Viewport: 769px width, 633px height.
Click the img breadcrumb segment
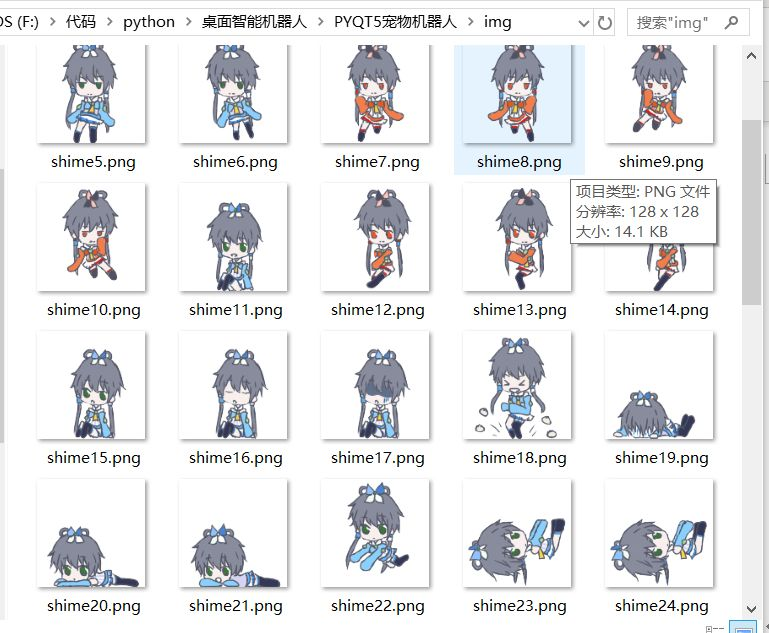(497, 22)
